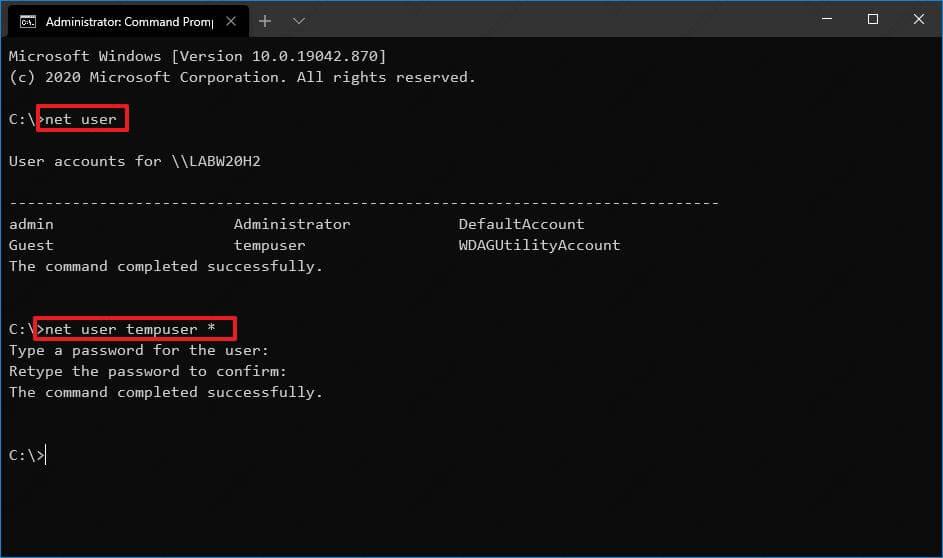Maximize the terminal window

[872, 19]
